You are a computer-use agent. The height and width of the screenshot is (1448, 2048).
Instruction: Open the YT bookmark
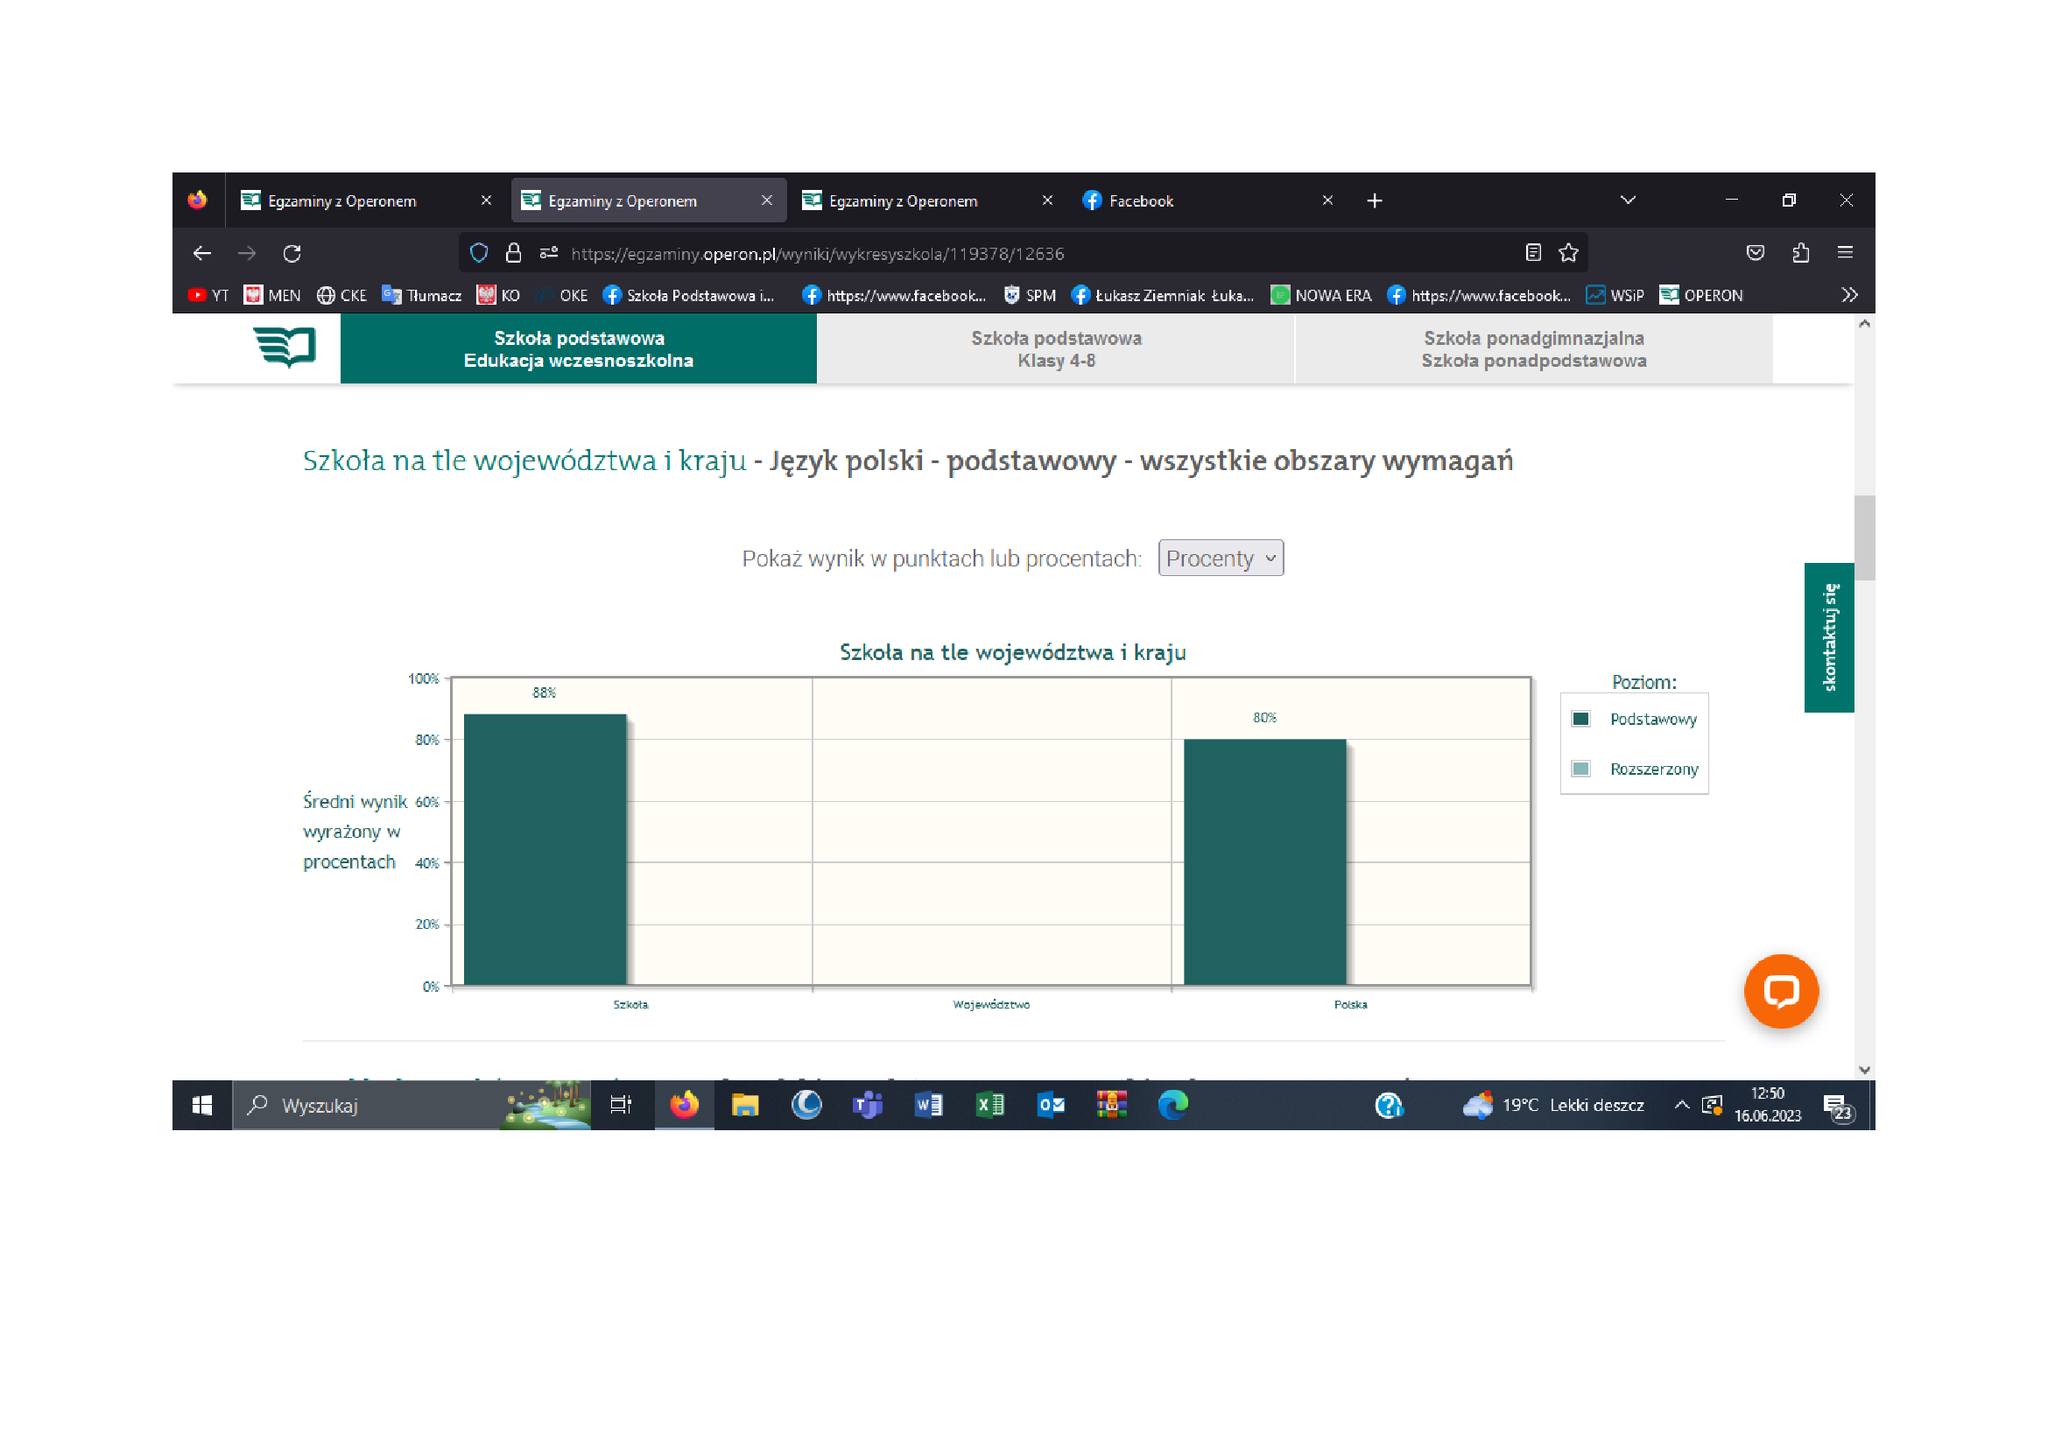coord(208,295)
